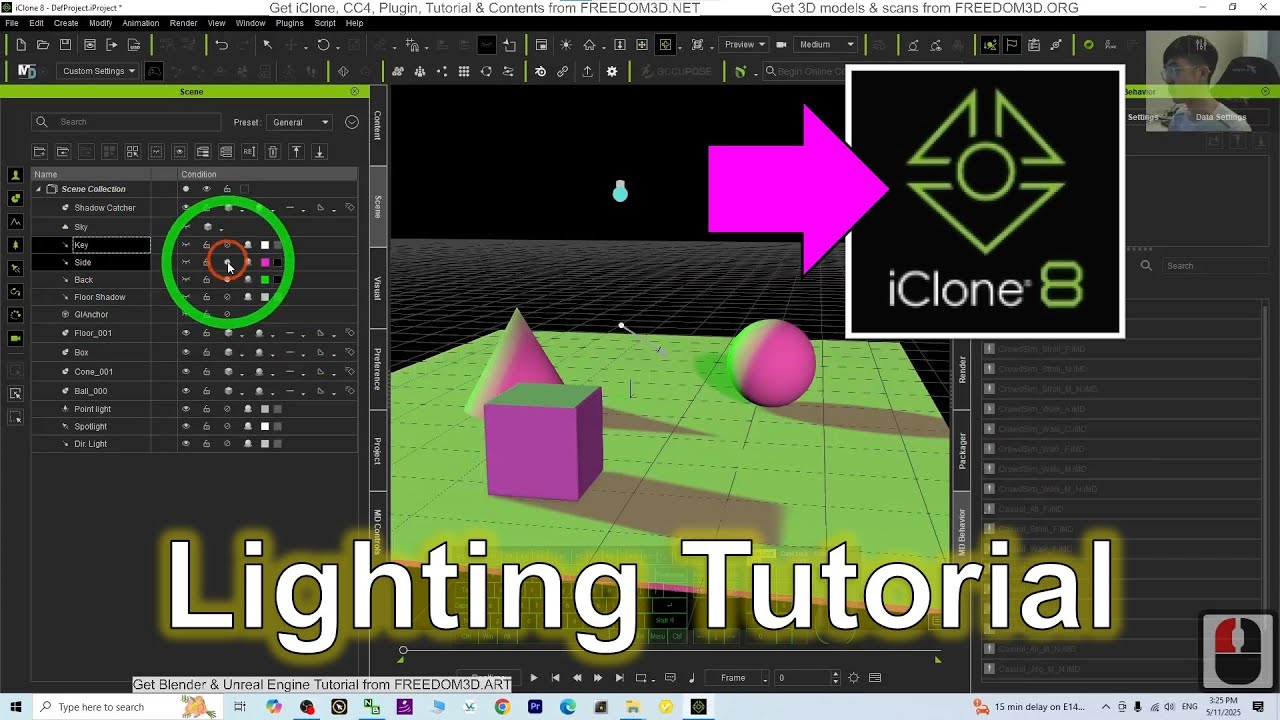1280x720 pixels.
Task: Open the Animation menu
Action: (x=140, y=23)
